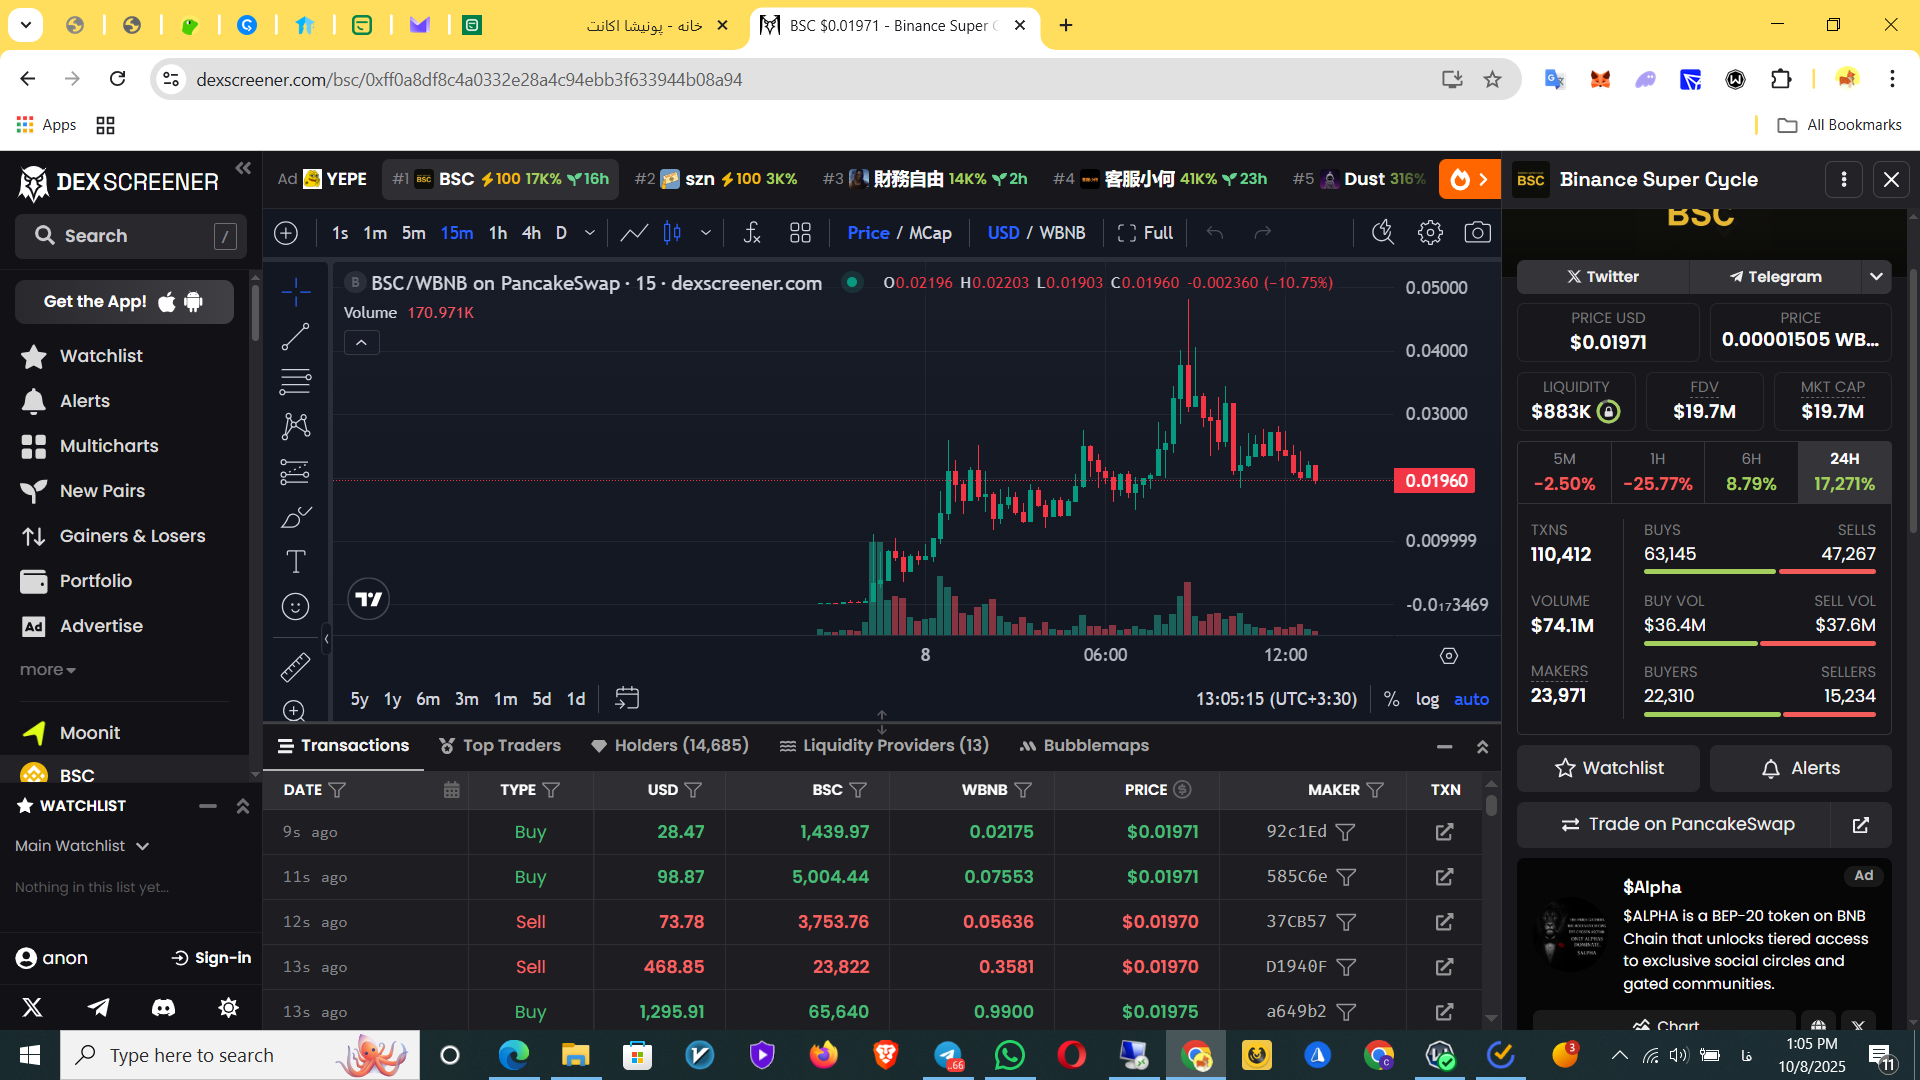Open chart settings gear icon
This screenshot has width=1920, height=1080.
pyautogui.click(x=1430, y=233)
